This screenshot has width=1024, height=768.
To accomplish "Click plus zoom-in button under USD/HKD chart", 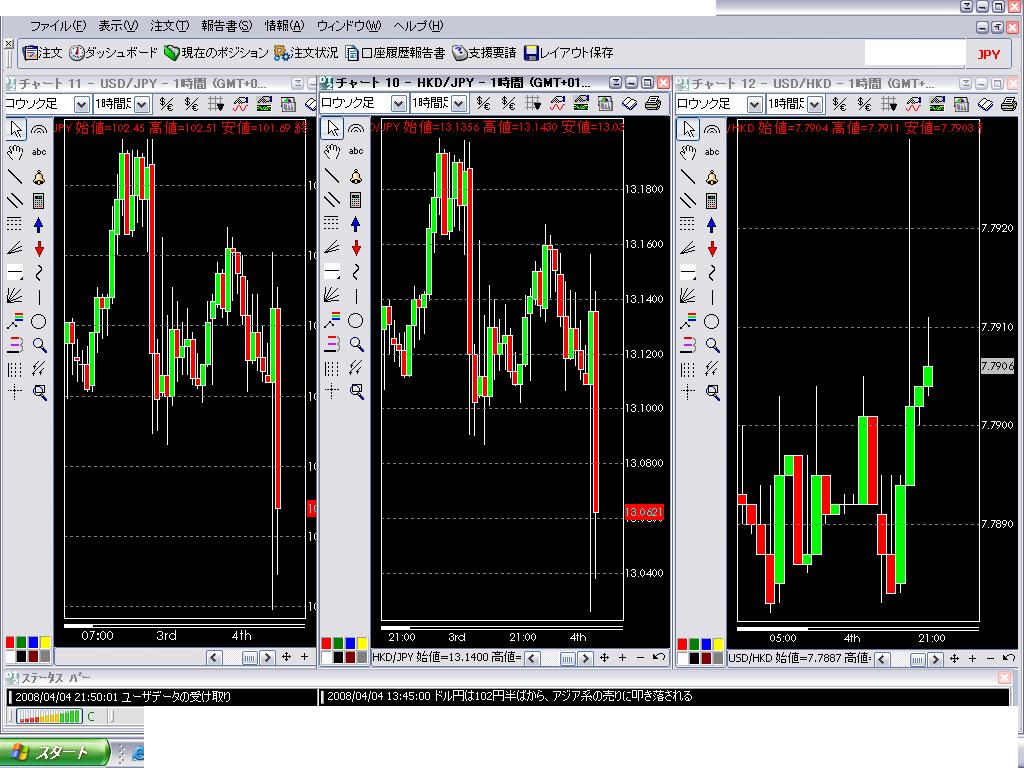I will pyautogui.click(x=972, y=658).
